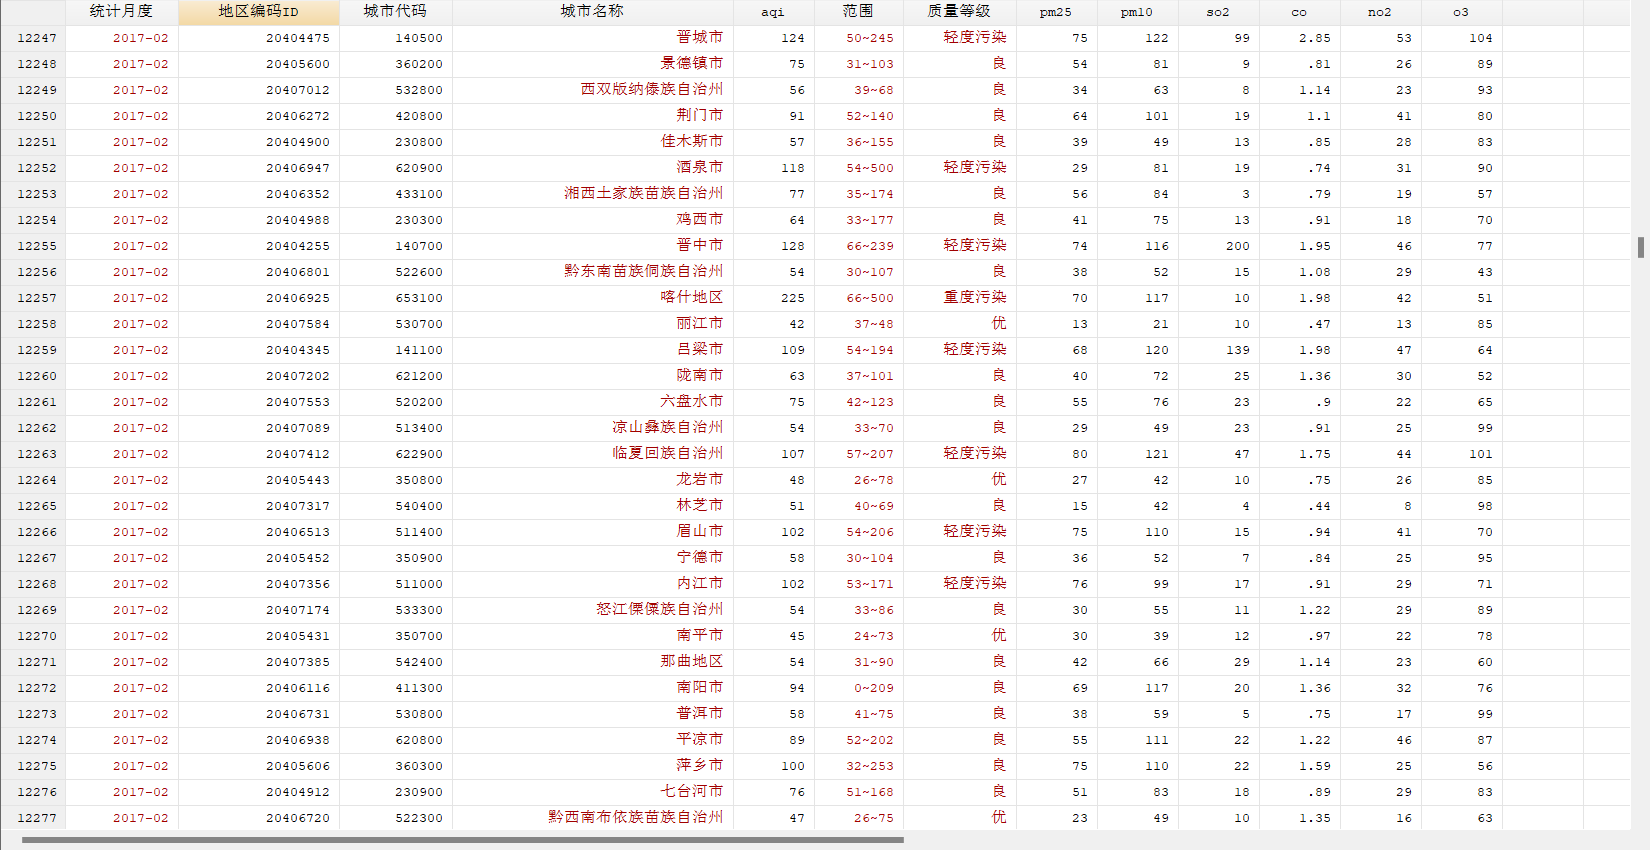Select cell 湘西土家族苗族自治州
Image resolution: width=1650 pixels, height=850 pixels.
593,194
